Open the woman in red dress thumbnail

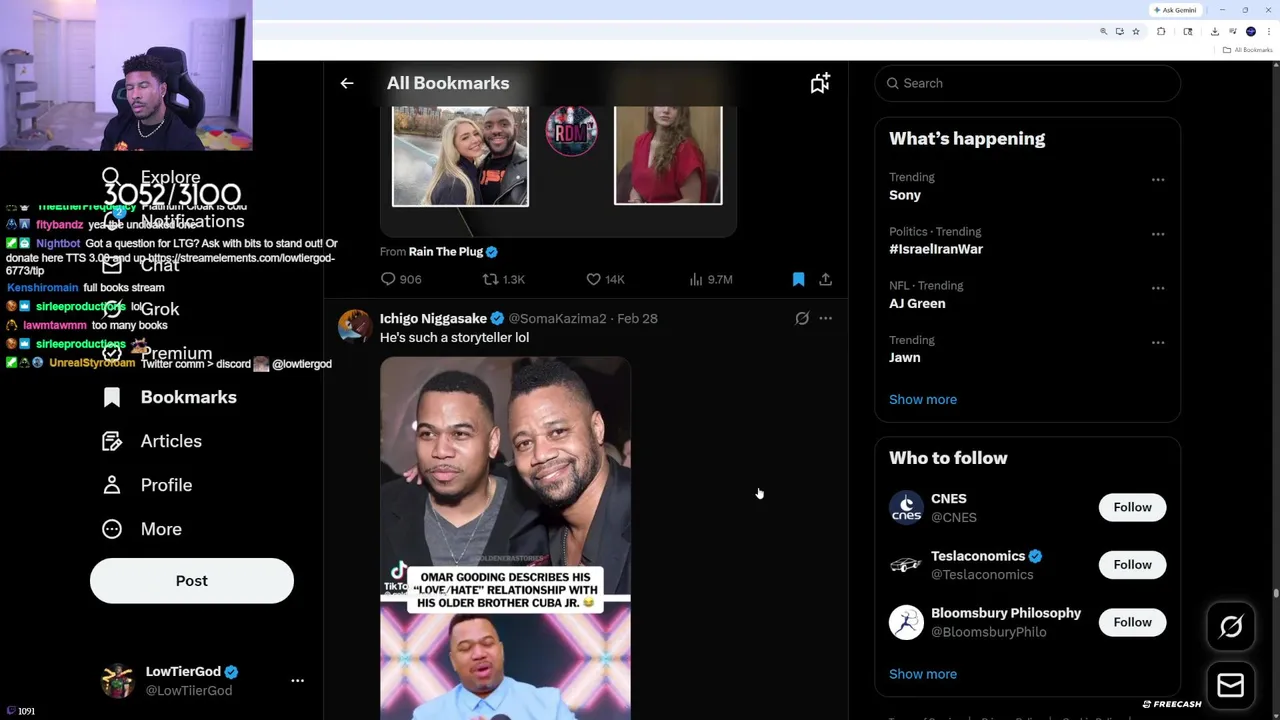coord(668,155)
